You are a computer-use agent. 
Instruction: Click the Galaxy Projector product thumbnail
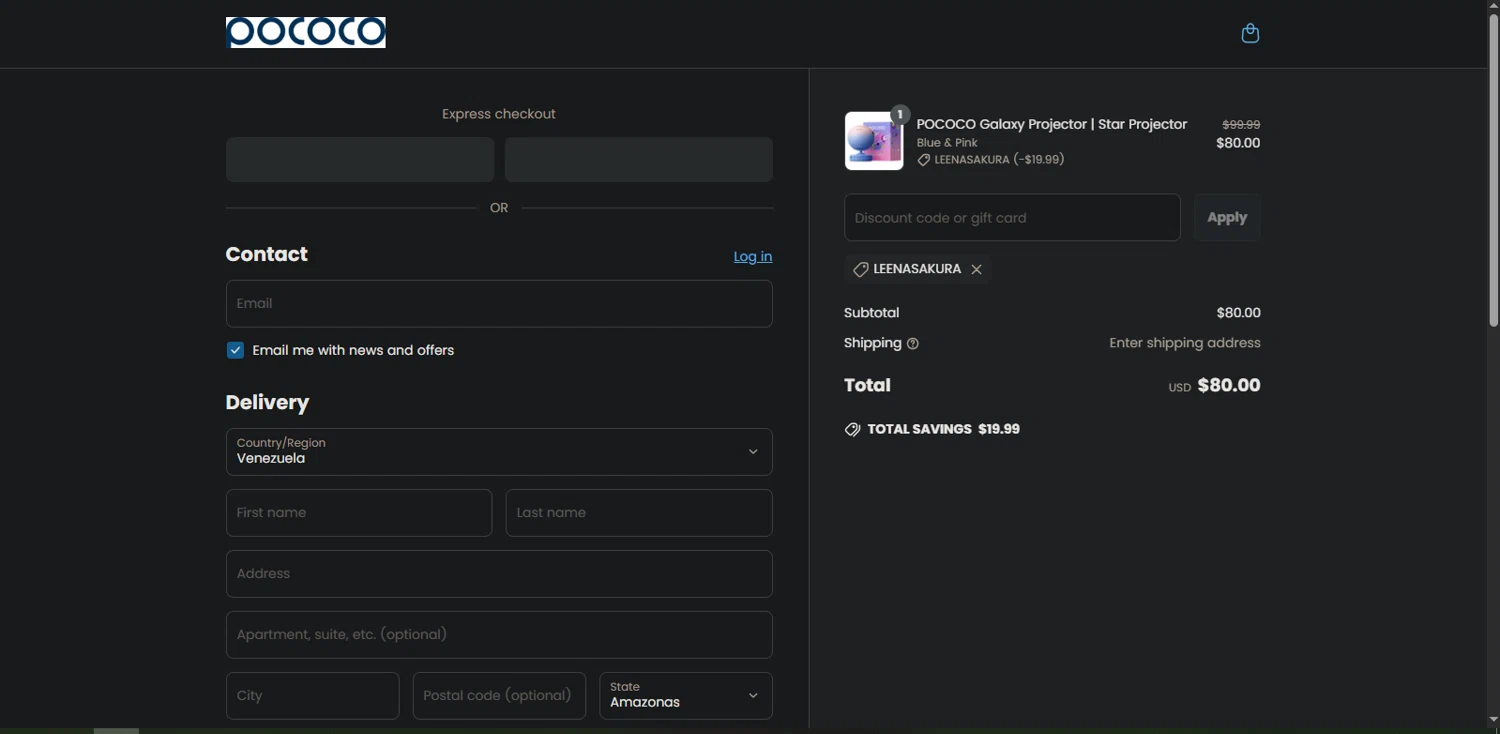click(x=874, y=141)
